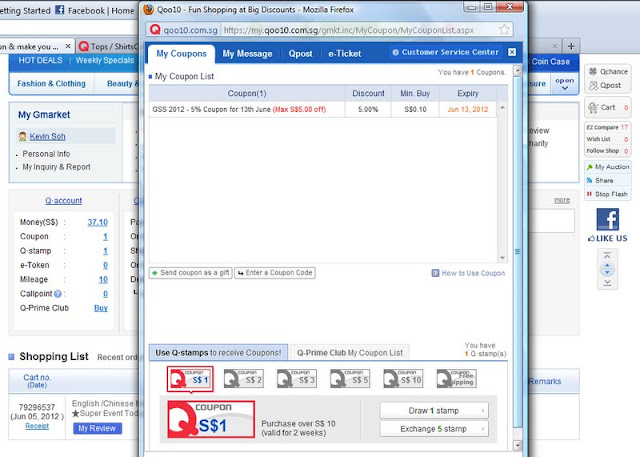Open the Kevin Soh profile link
The width and height of the screenshot is (640, 457).
click(x=47, y=136)
